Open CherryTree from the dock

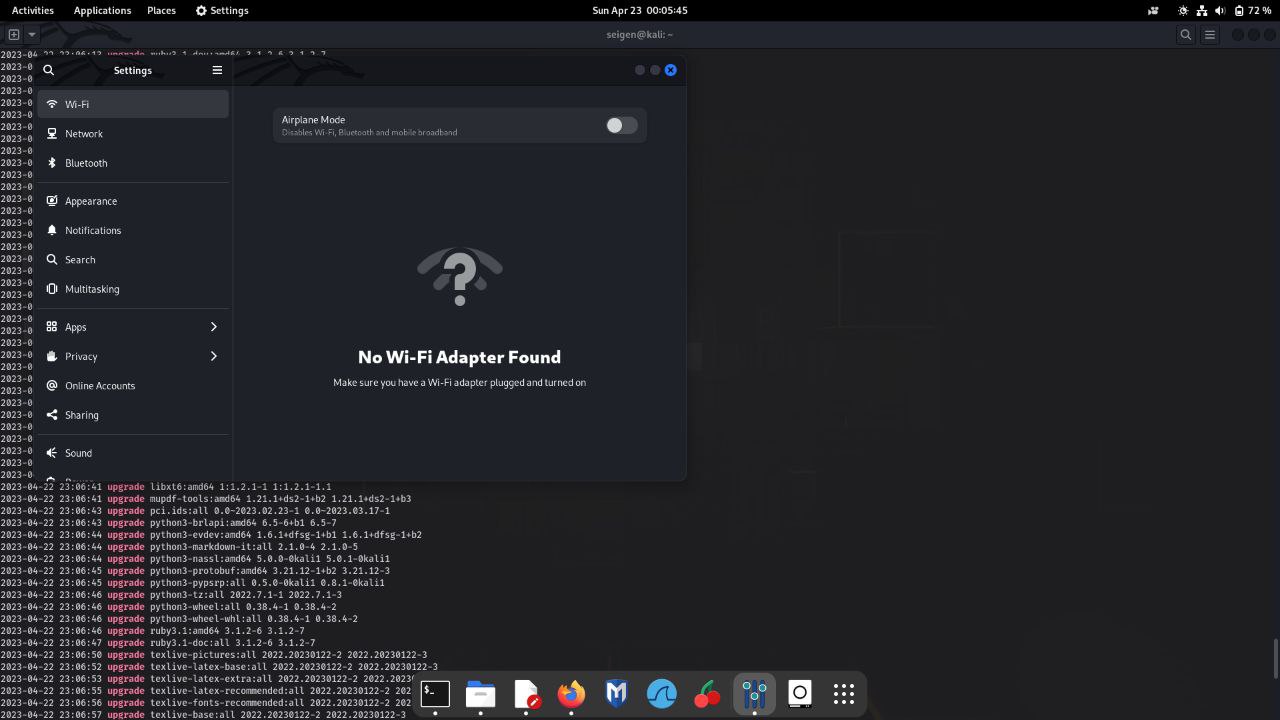click(708, 693)
